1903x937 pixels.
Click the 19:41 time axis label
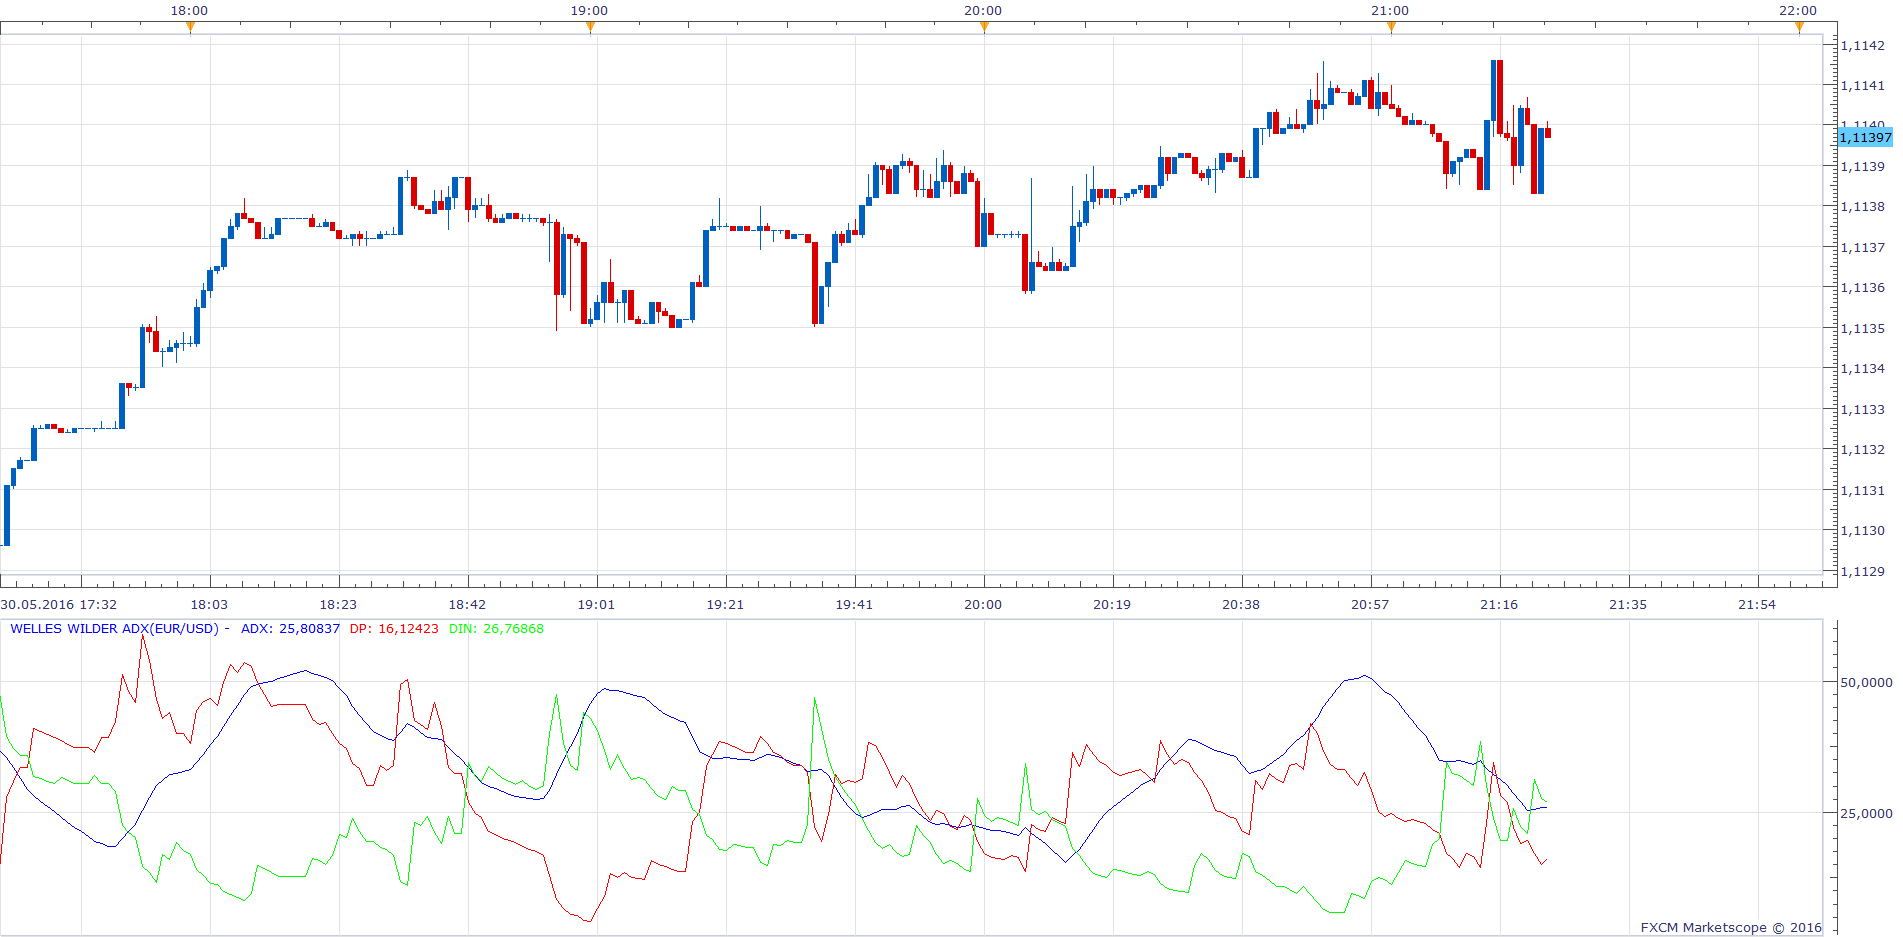pyautogui.click(x=854, y=604)
